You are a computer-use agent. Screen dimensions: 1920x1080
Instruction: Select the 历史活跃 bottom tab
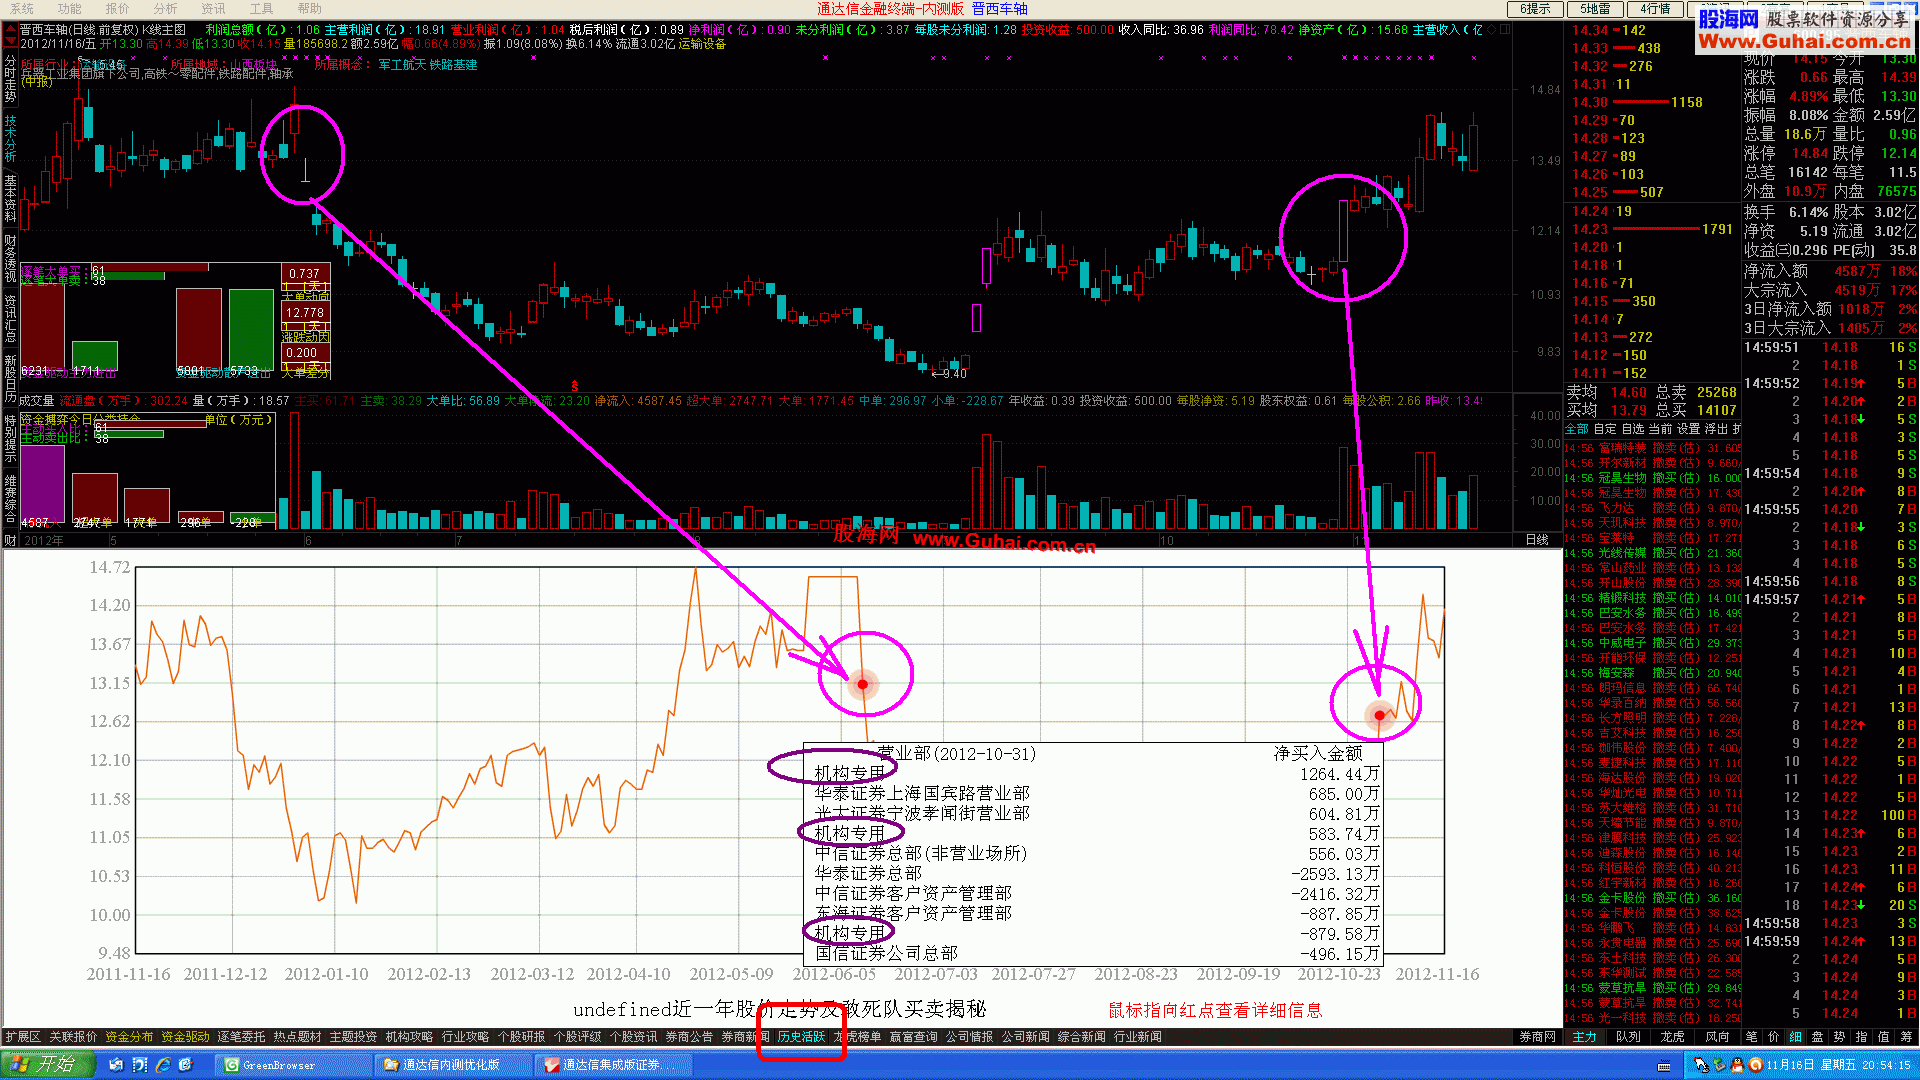[801, 1037]
